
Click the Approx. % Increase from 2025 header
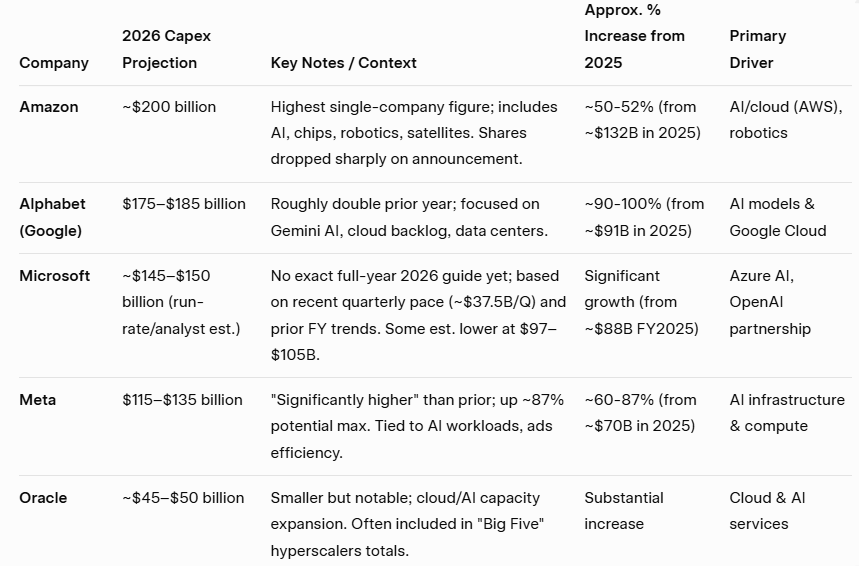coord(634,36)
